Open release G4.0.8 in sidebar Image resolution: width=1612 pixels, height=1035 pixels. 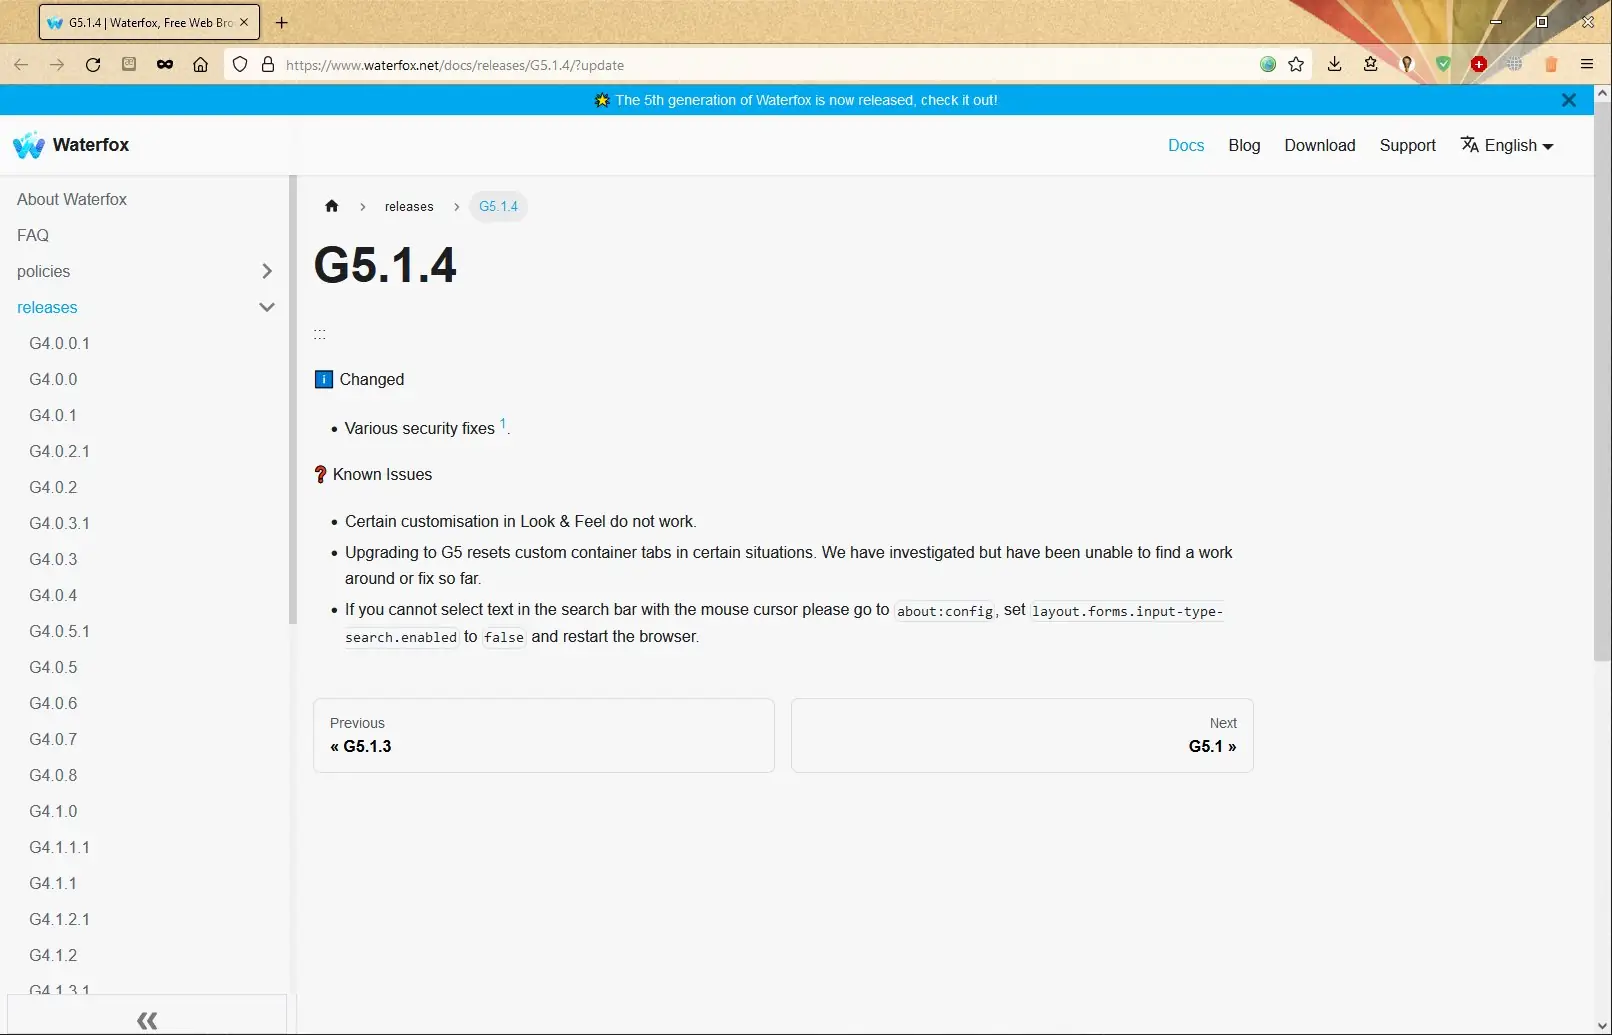(x=53, y=775)
